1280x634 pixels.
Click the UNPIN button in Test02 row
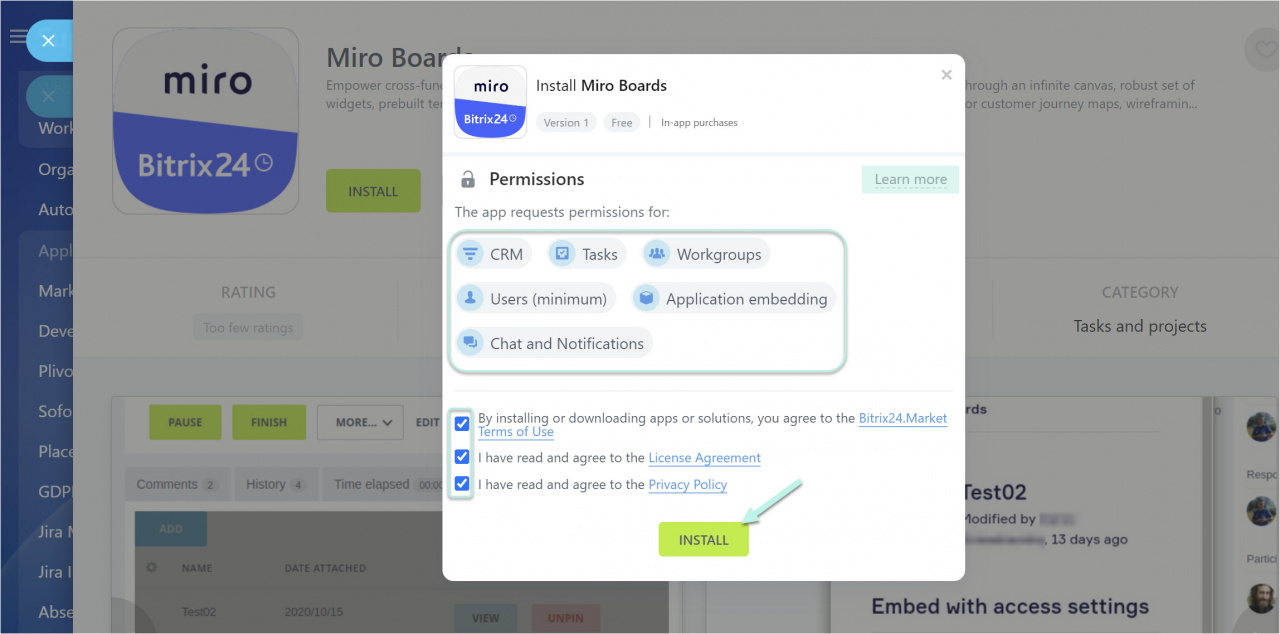[565, 618]
